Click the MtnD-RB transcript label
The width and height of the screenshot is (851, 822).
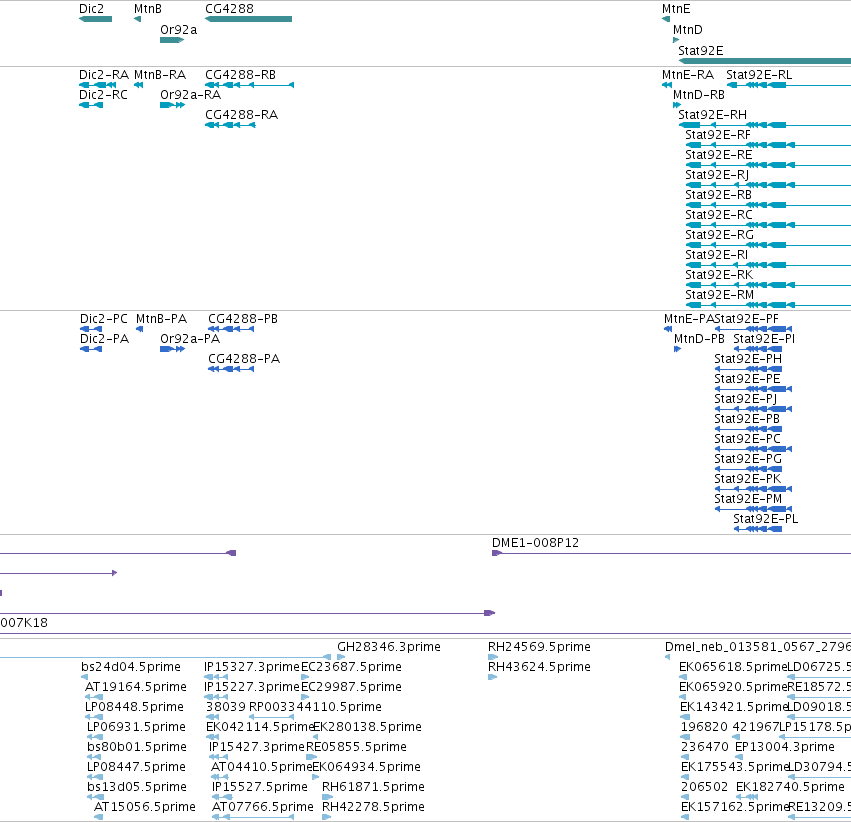(x=699, y=95)
